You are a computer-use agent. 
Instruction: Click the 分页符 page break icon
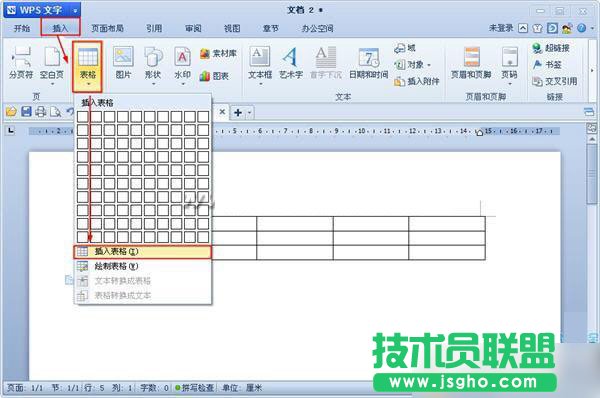pos(21,62)
